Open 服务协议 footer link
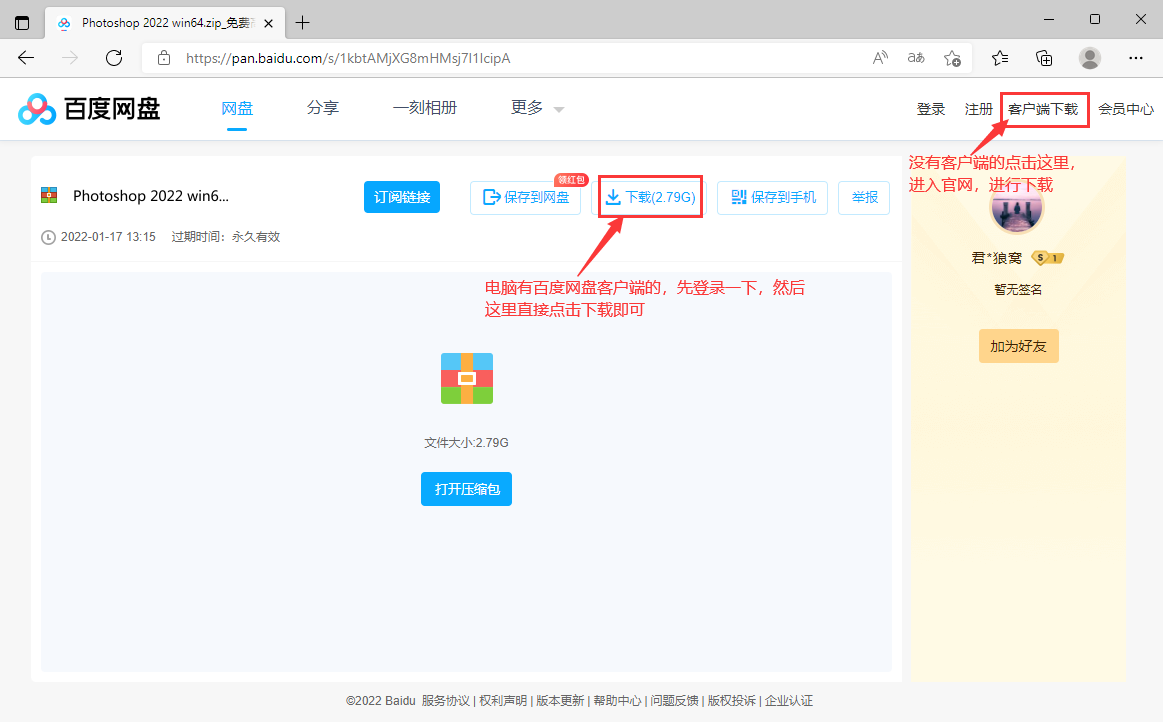 coord(446,700)
